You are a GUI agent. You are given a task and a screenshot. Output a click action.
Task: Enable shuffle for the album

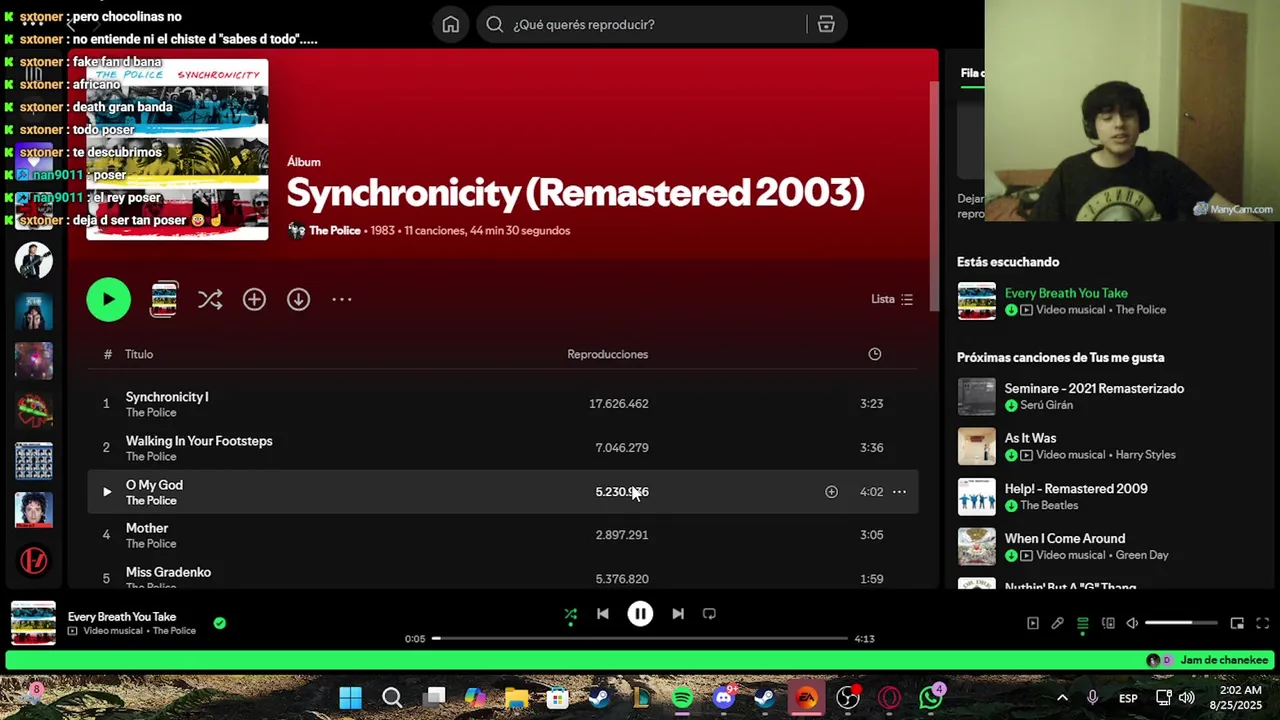(210, 299)
